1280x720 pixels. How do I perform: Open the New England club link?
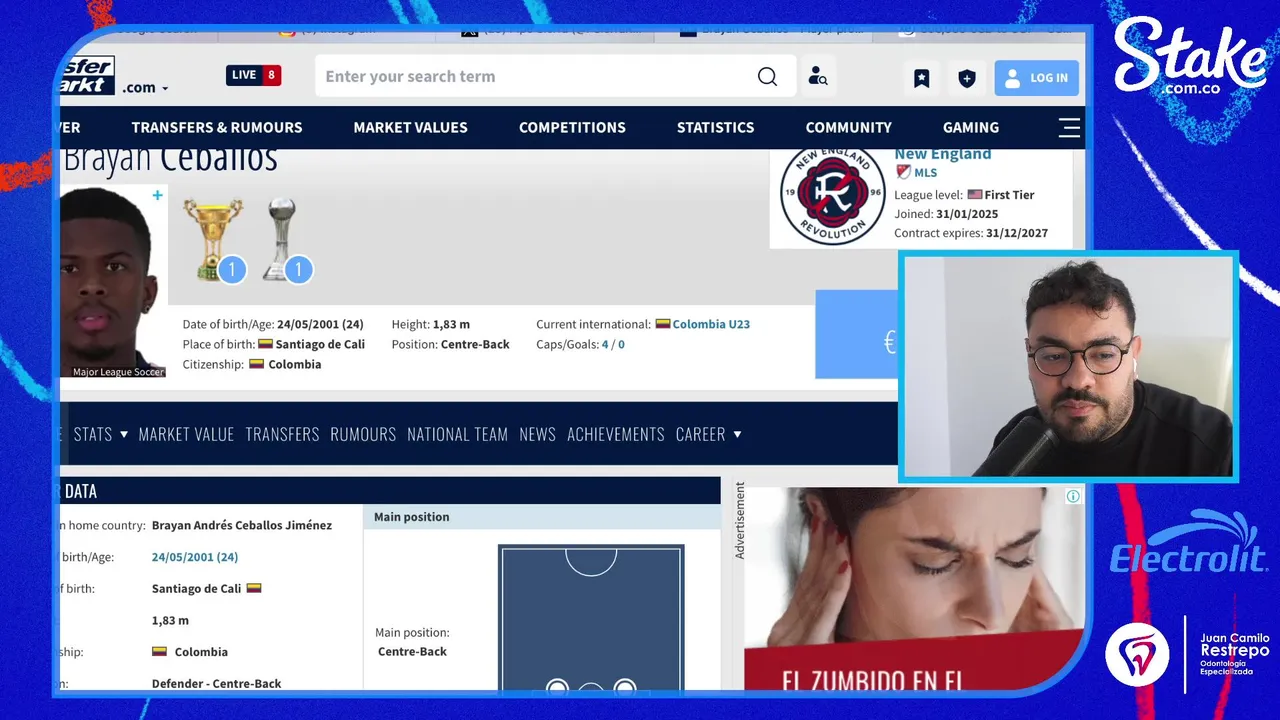(x=942, y=154)
